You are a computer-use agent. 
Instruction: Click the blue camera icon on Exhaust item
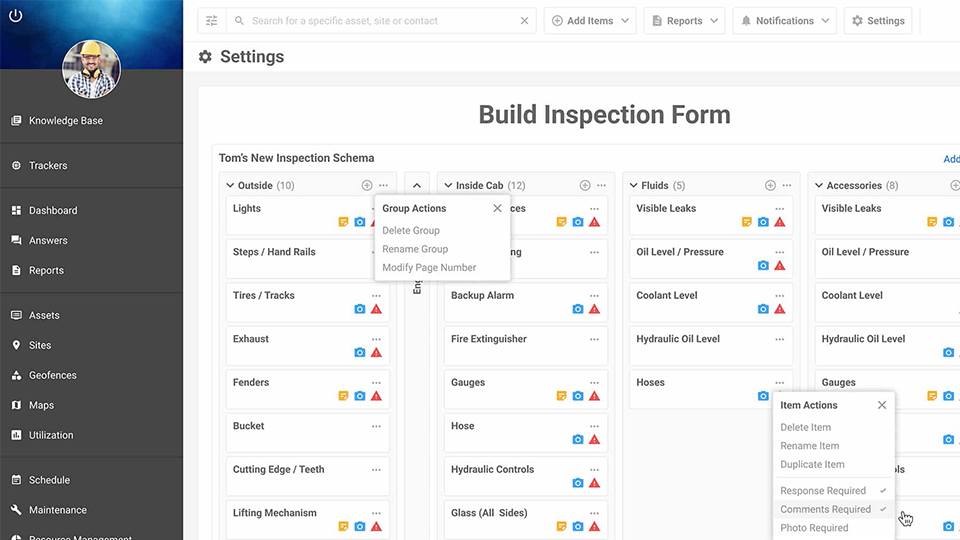click(360, 353)
